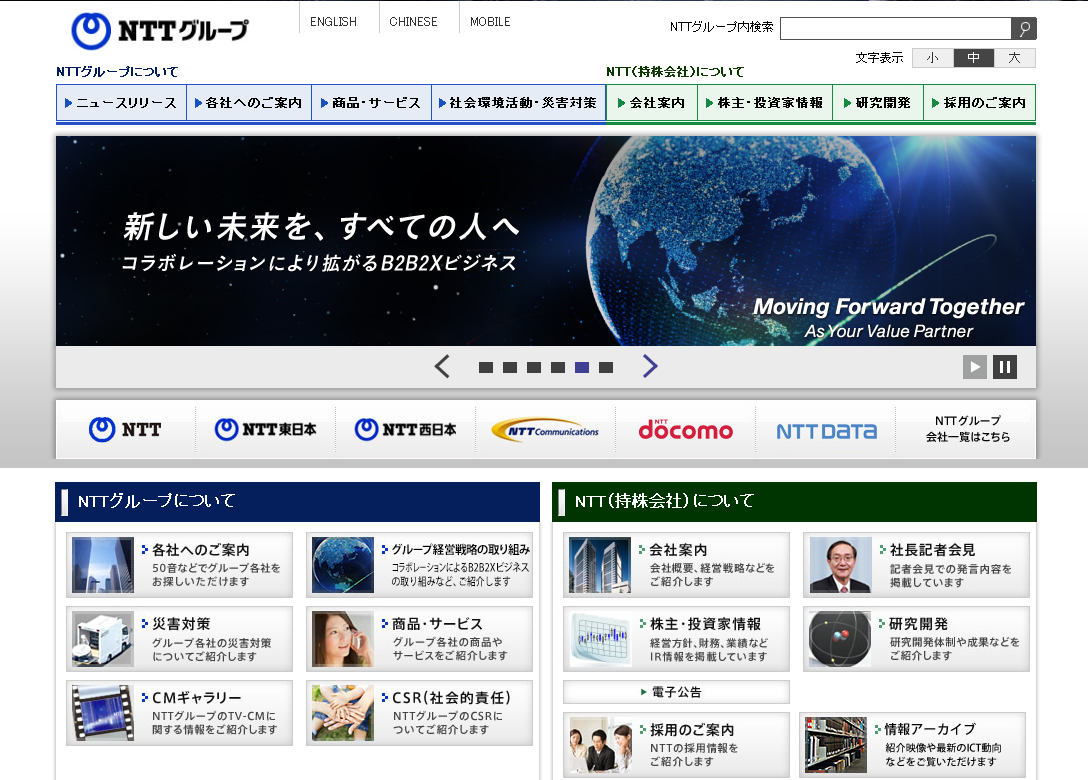Image resolution: width=1088 pixels, height=780 pixels.
Task: Click the search magnifier button
Action: pyautogui.click(x=1023, y=28)
